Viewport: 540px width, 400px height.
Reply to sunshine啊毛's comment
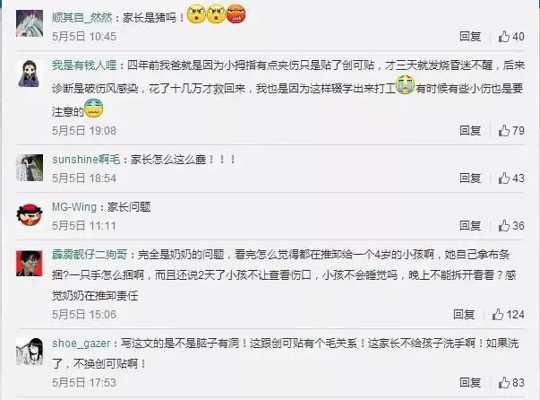click(470, 178)
